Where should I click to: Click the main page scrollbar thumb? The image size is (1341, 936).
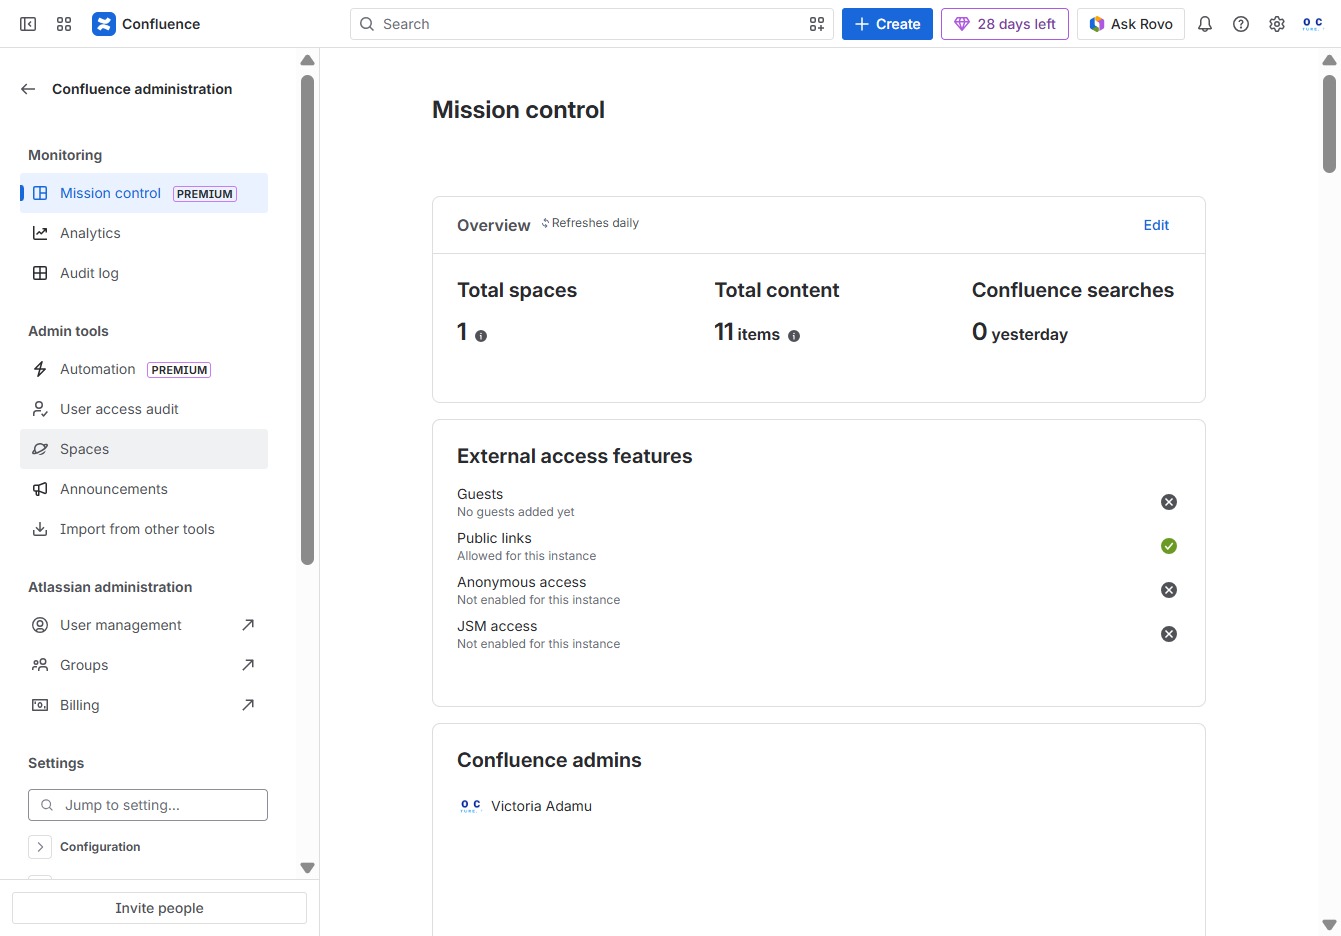click(x=1329, y=123)
